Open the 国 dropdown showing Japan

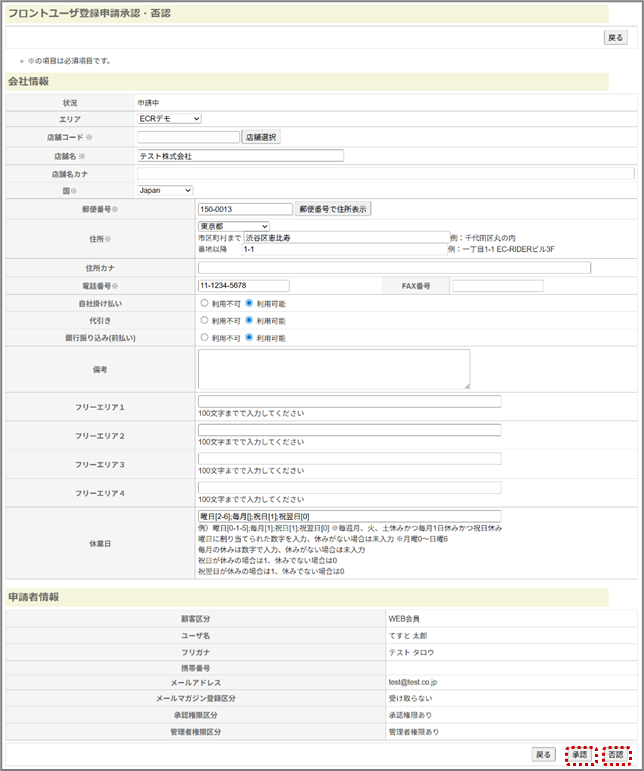coord(165,190)
